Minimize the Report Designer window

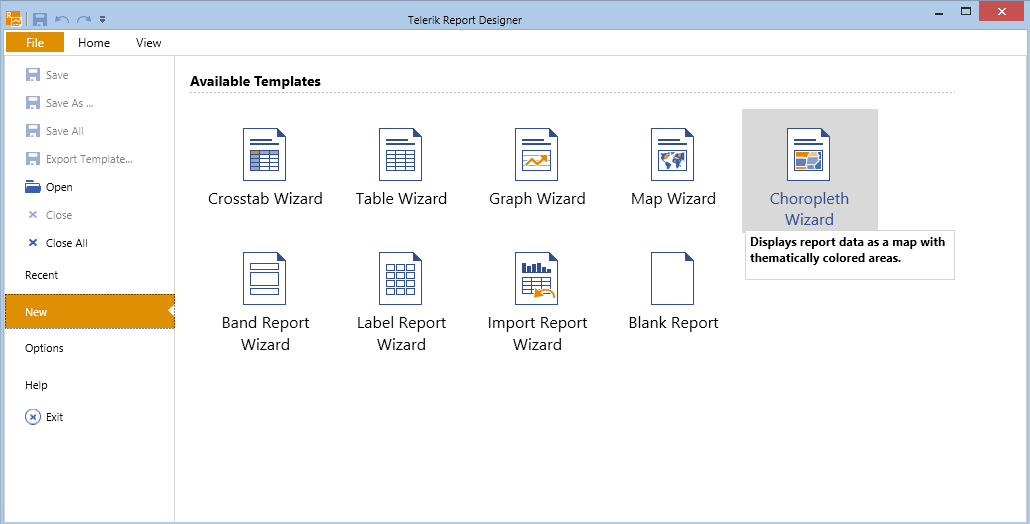(x=940, y=11)
